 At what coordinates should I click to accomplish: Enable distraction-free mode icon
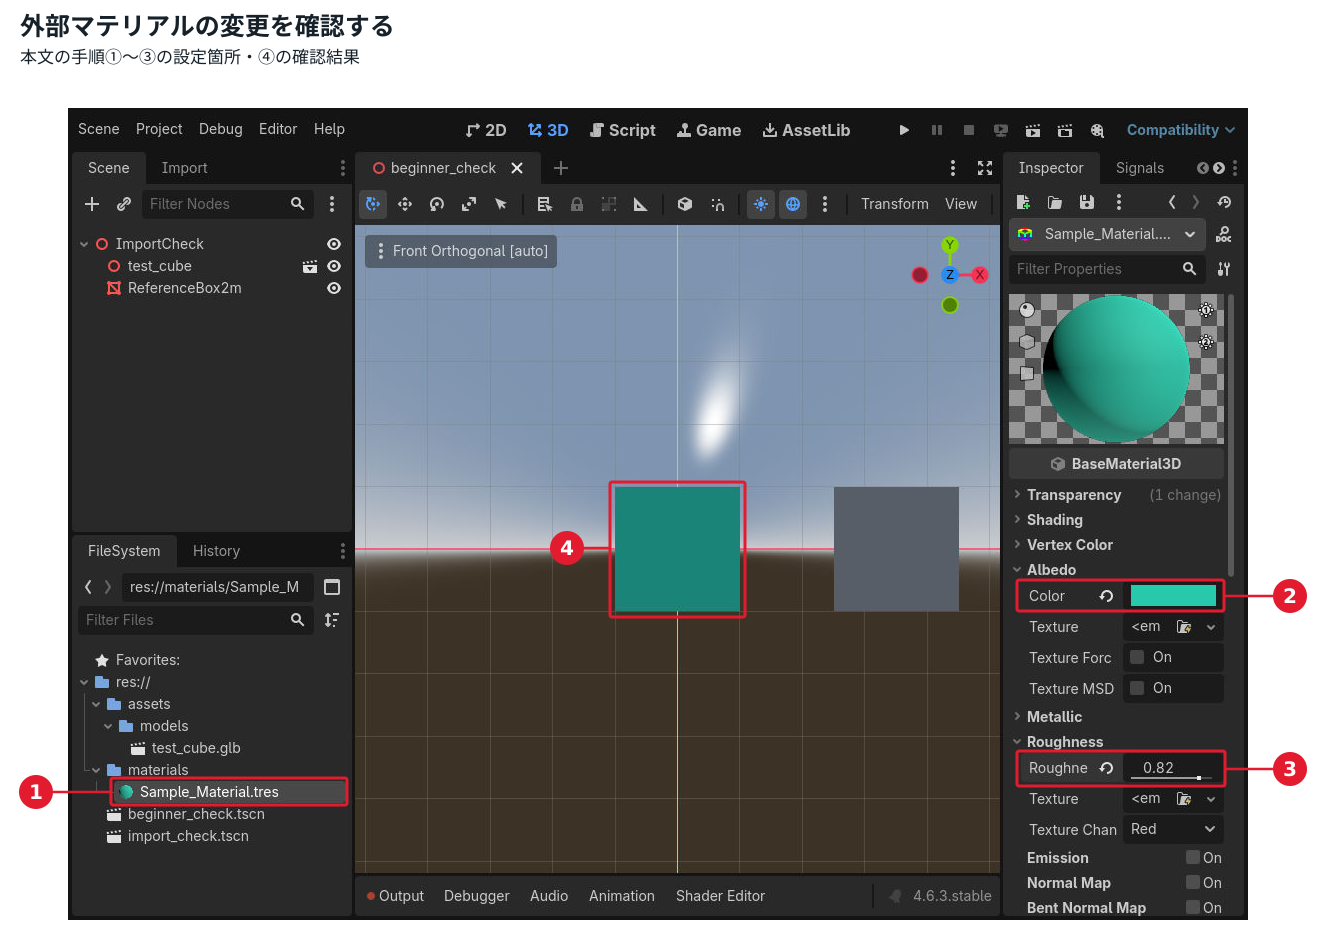(985, 168)
